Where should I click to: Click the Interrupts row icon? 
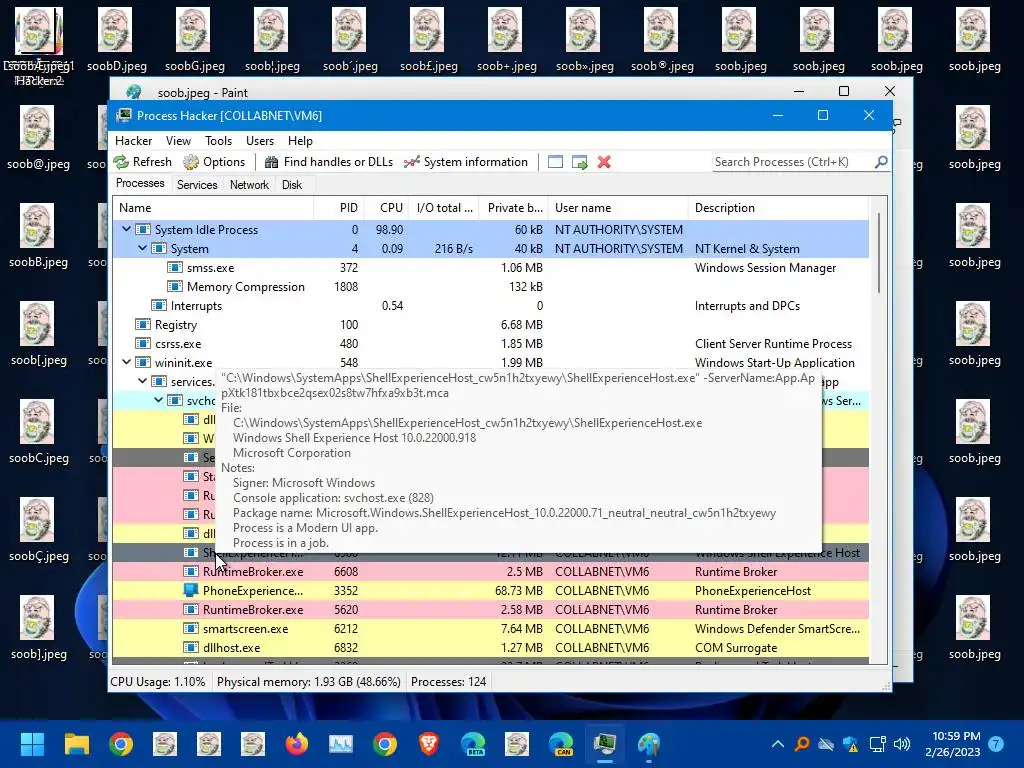(x=159, y=306)
